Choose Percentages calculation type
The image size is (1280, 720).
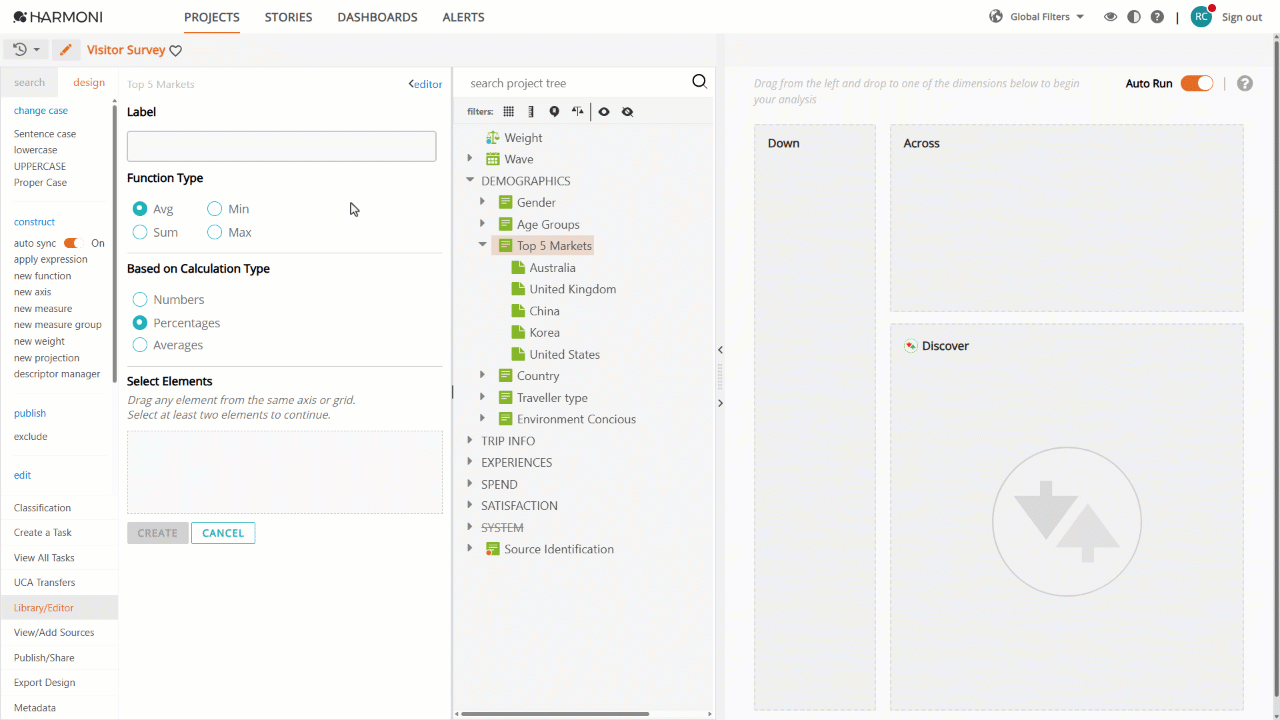pyautogui.click(x=140, y=323)
